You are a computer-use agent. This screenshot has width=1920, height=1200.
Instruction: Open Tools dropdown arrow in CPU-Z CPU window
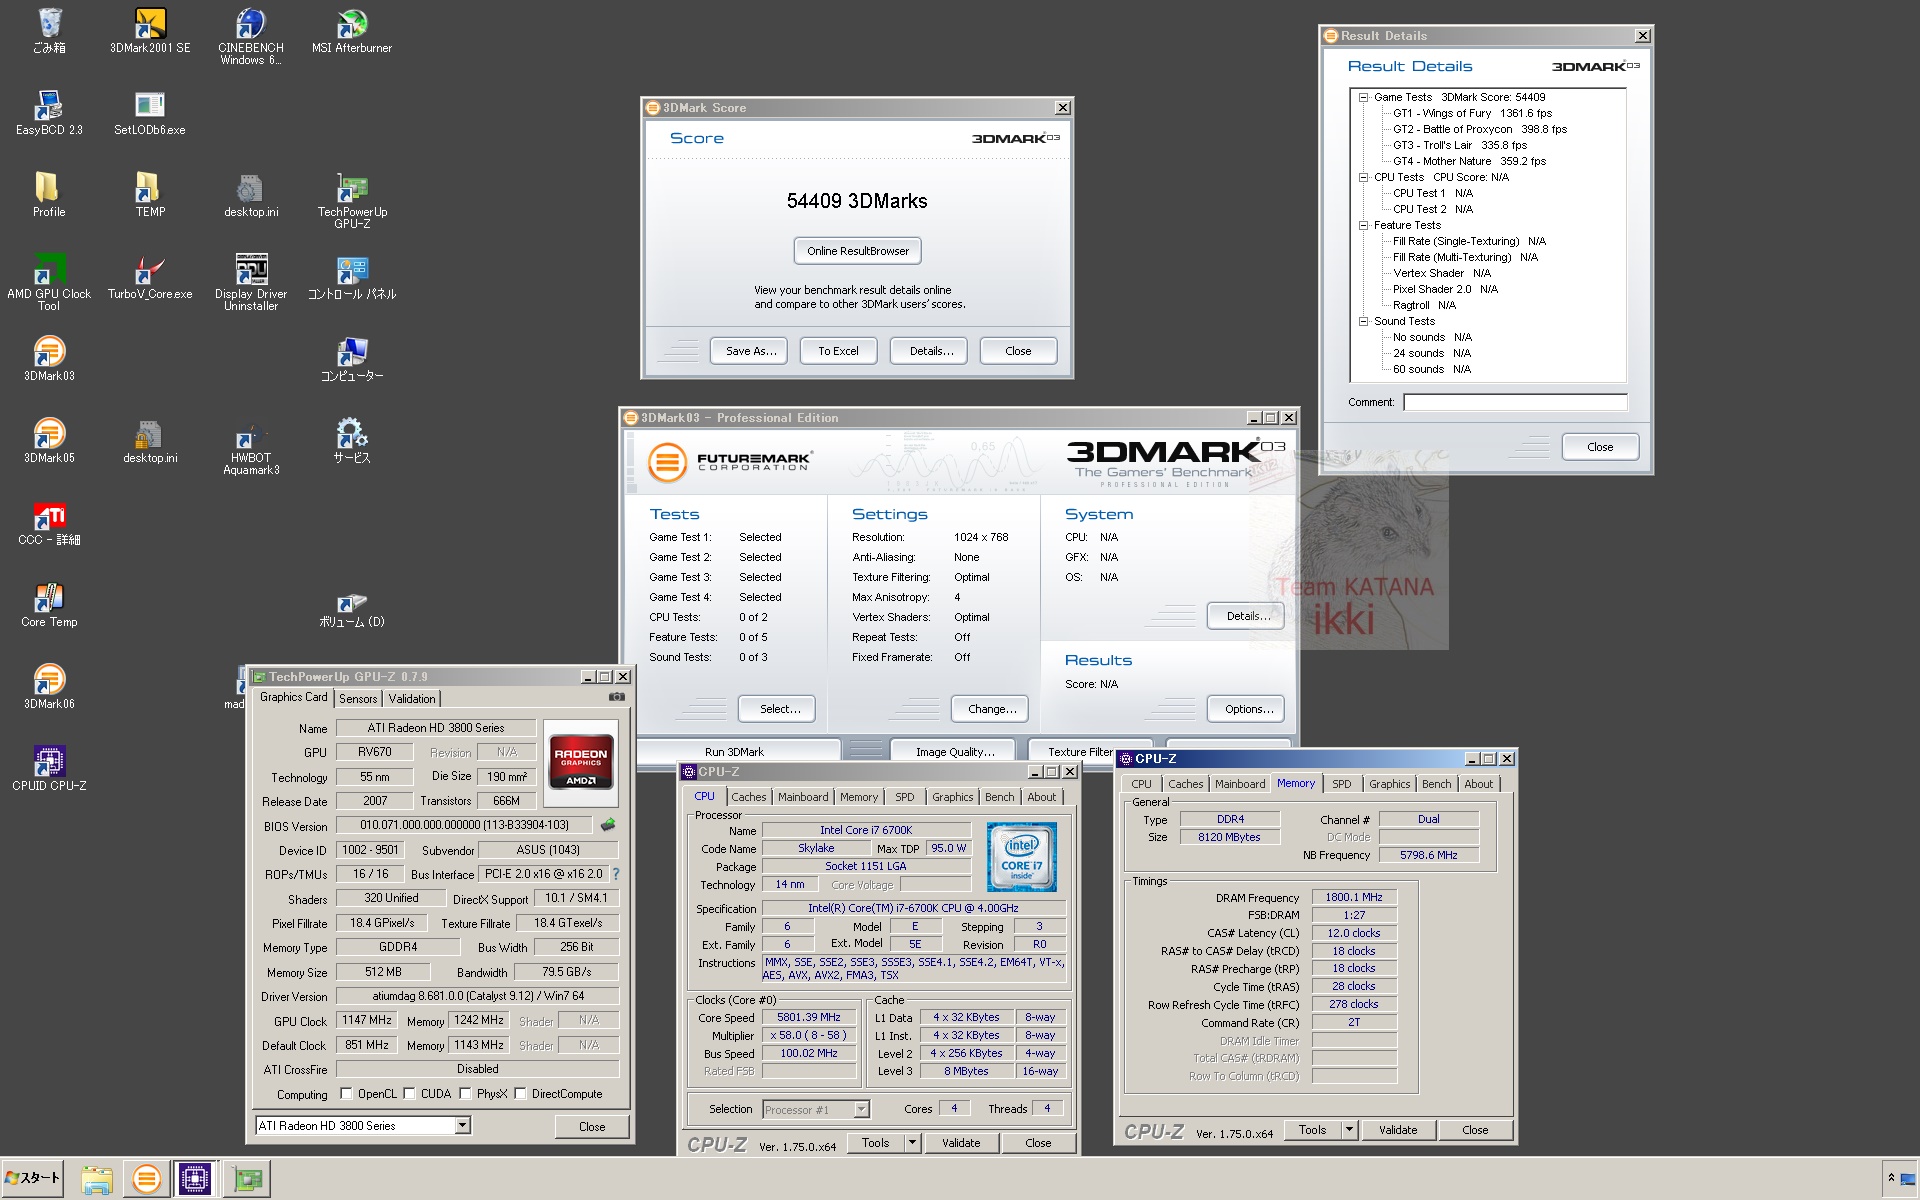click(912, 1143)
